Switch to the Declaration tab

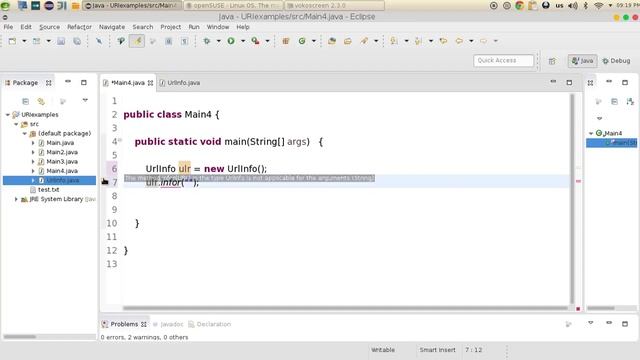[x=210, y=324]
